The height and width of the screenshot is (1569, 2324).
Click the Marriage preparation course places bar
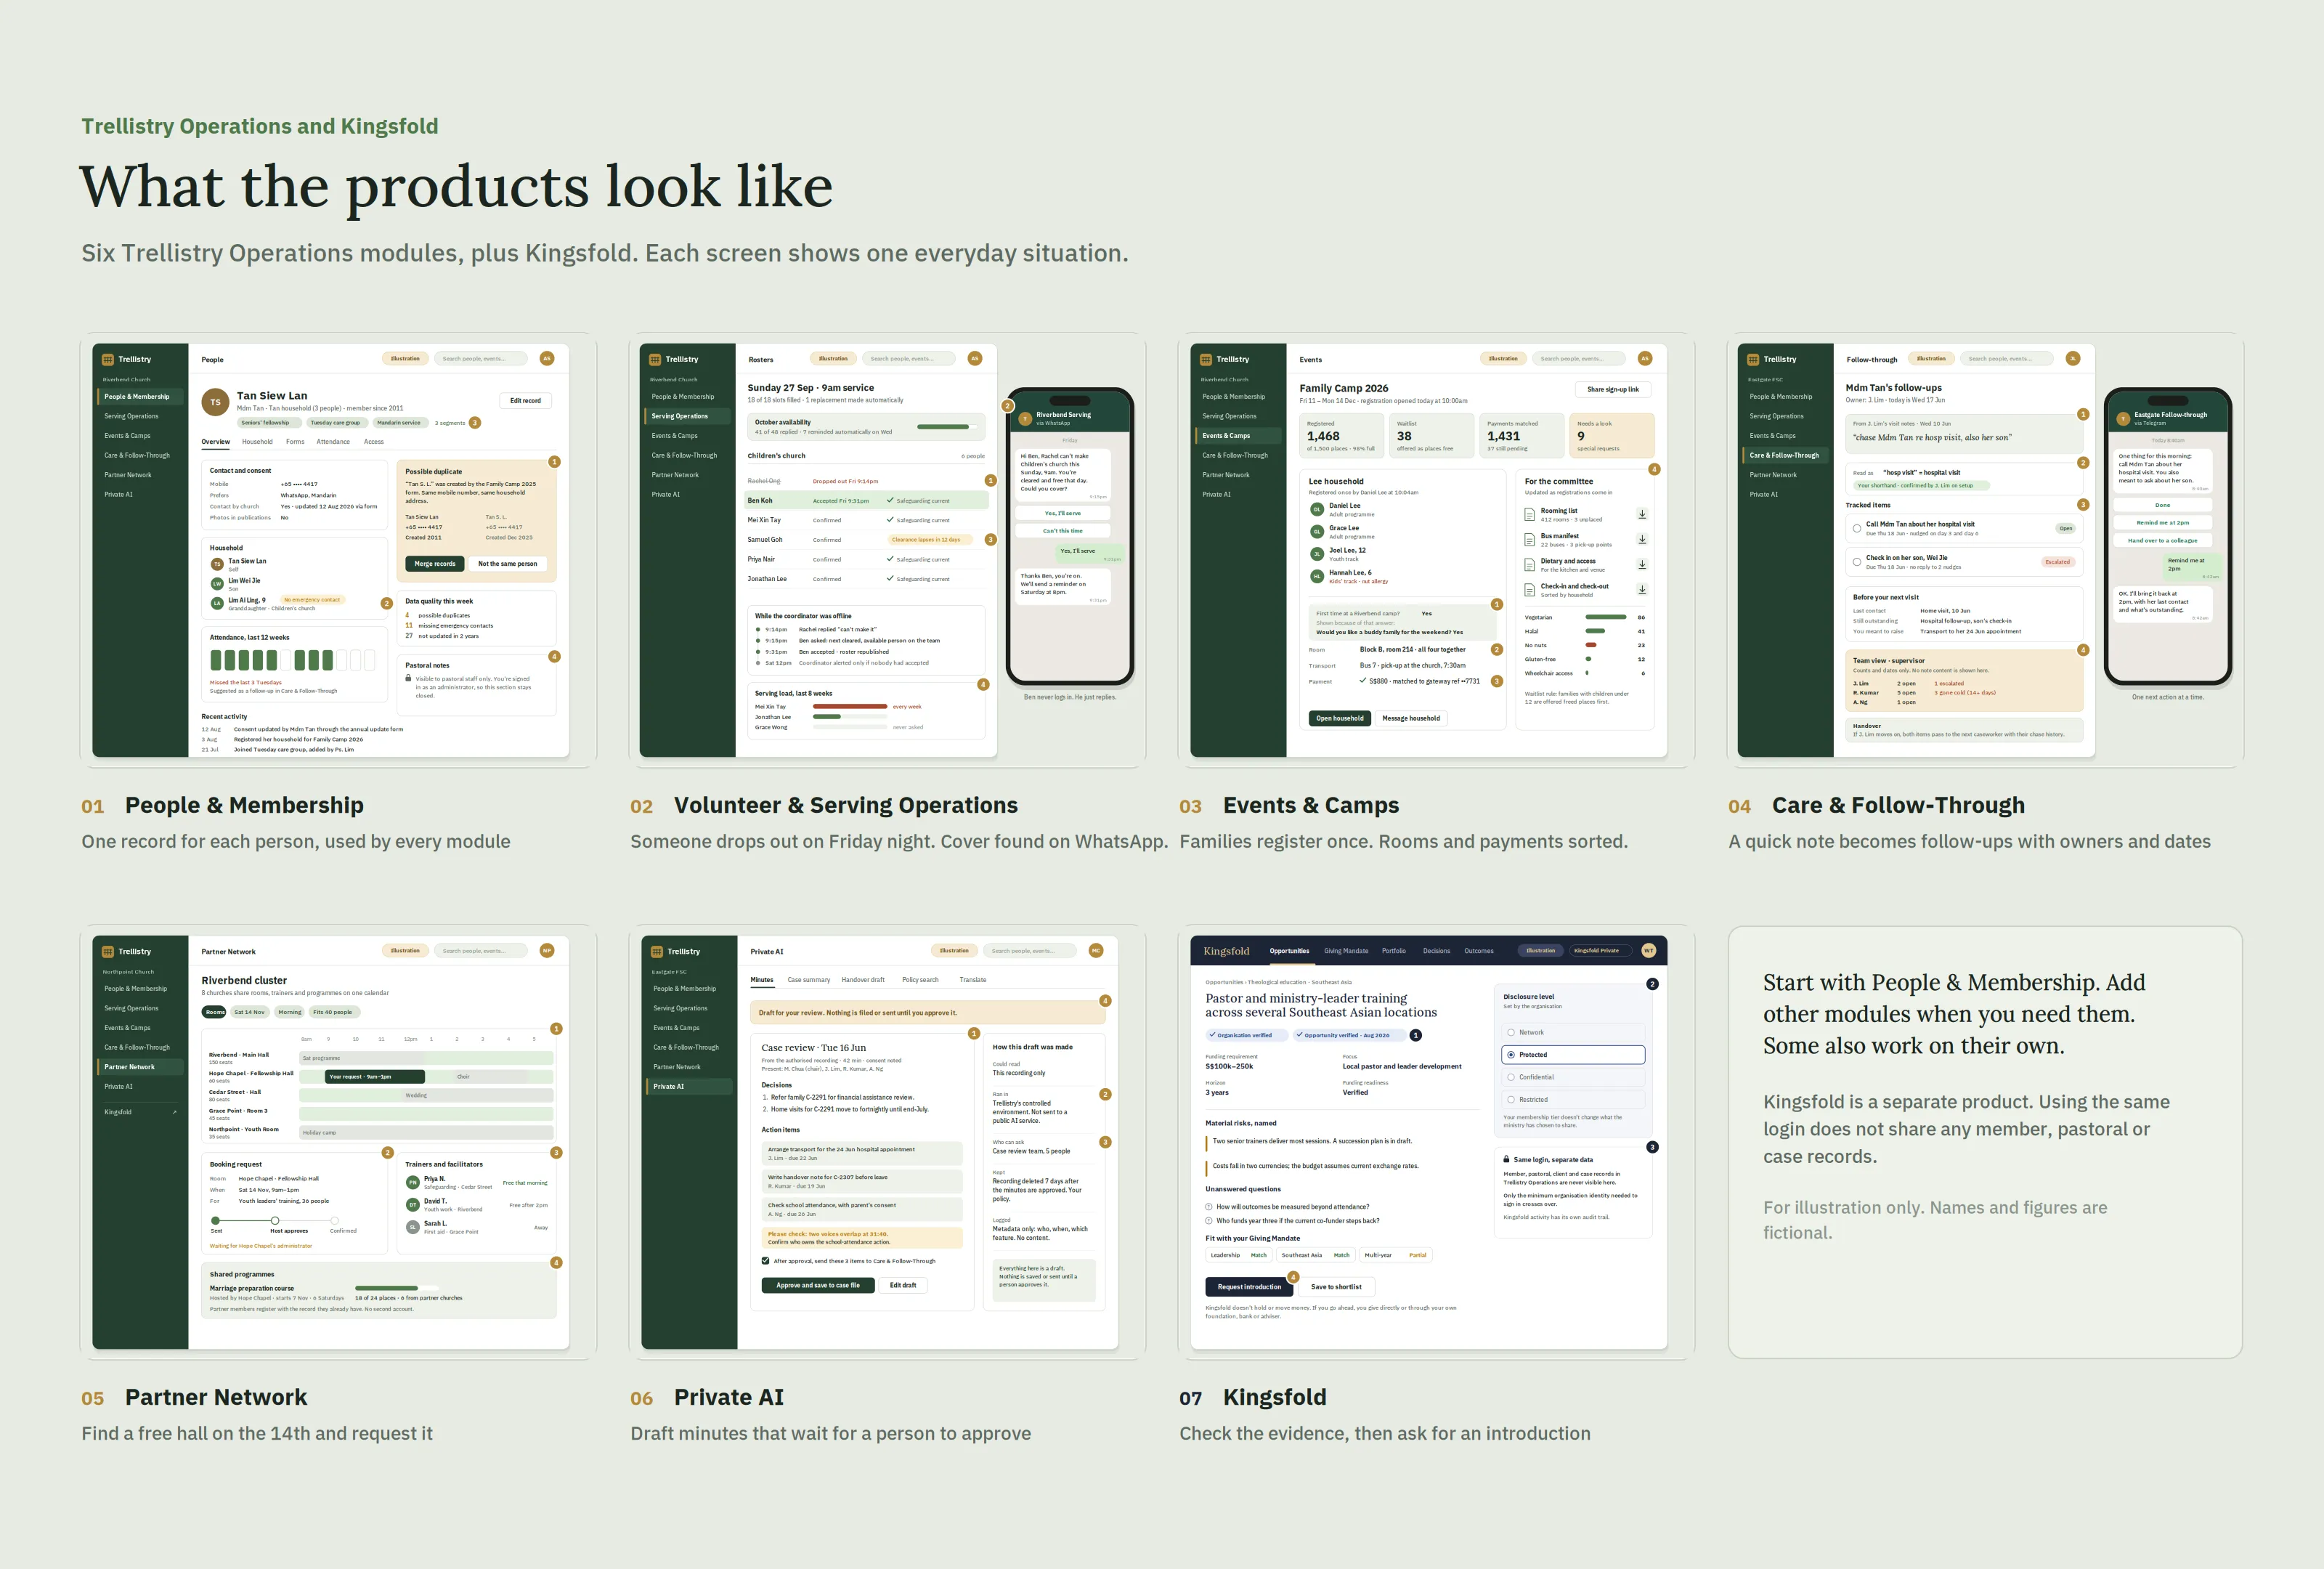[x=397, y=1288]
